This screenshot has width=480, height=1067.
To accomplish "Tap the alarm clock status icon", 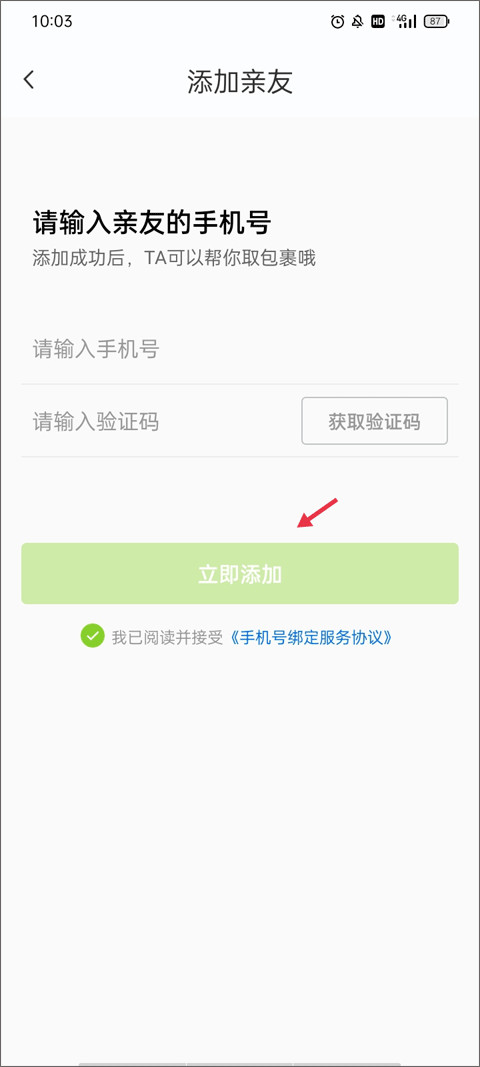I will click(337, 22).
